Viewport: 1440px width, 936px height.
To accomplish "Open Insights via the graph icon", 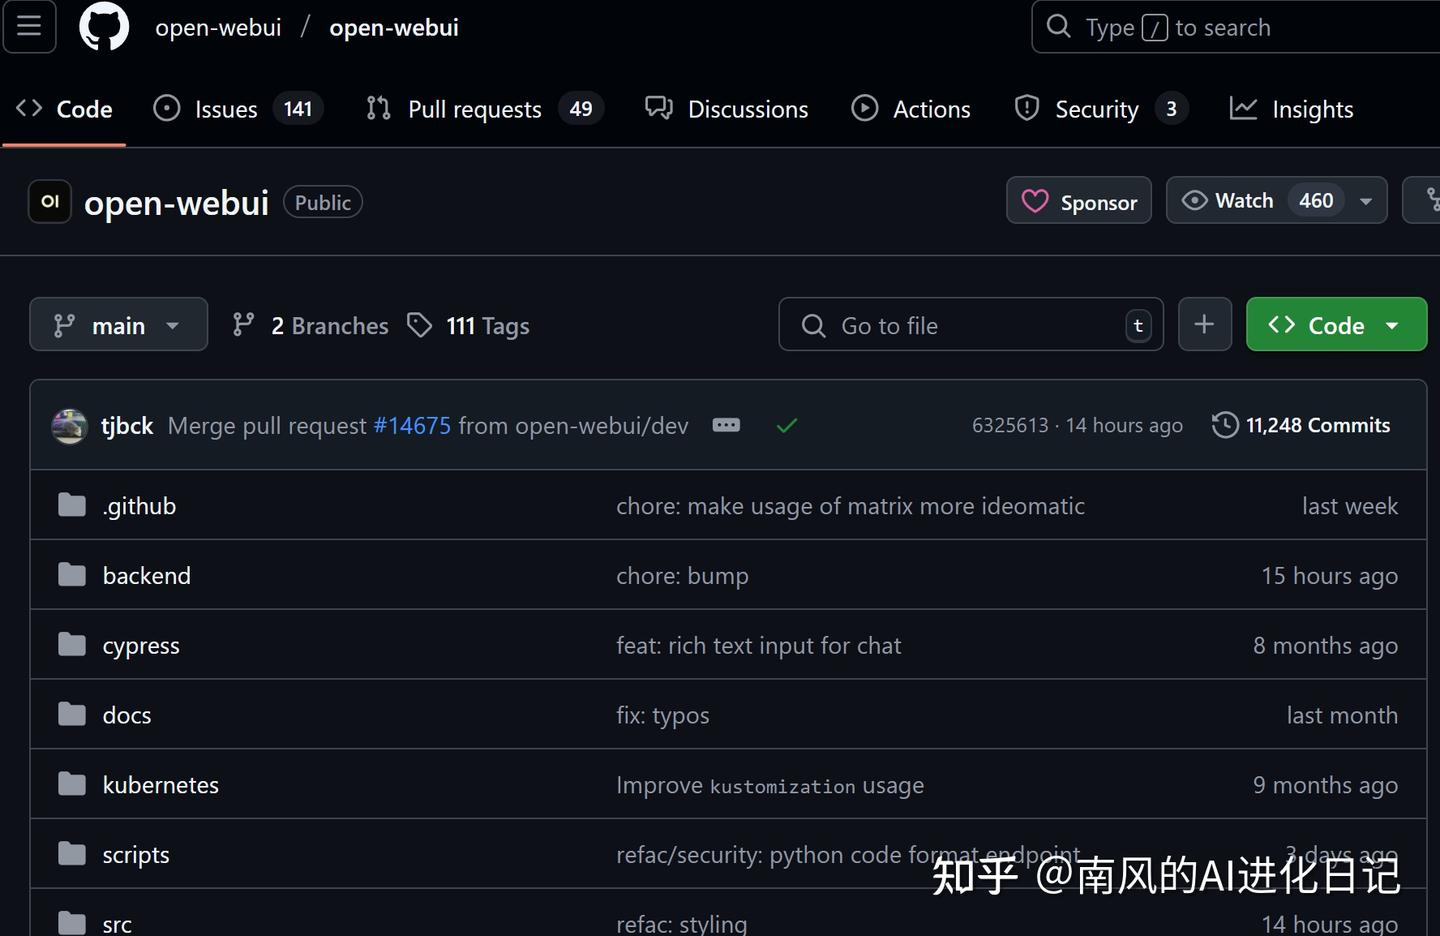I will click(x=1243, y=108).
